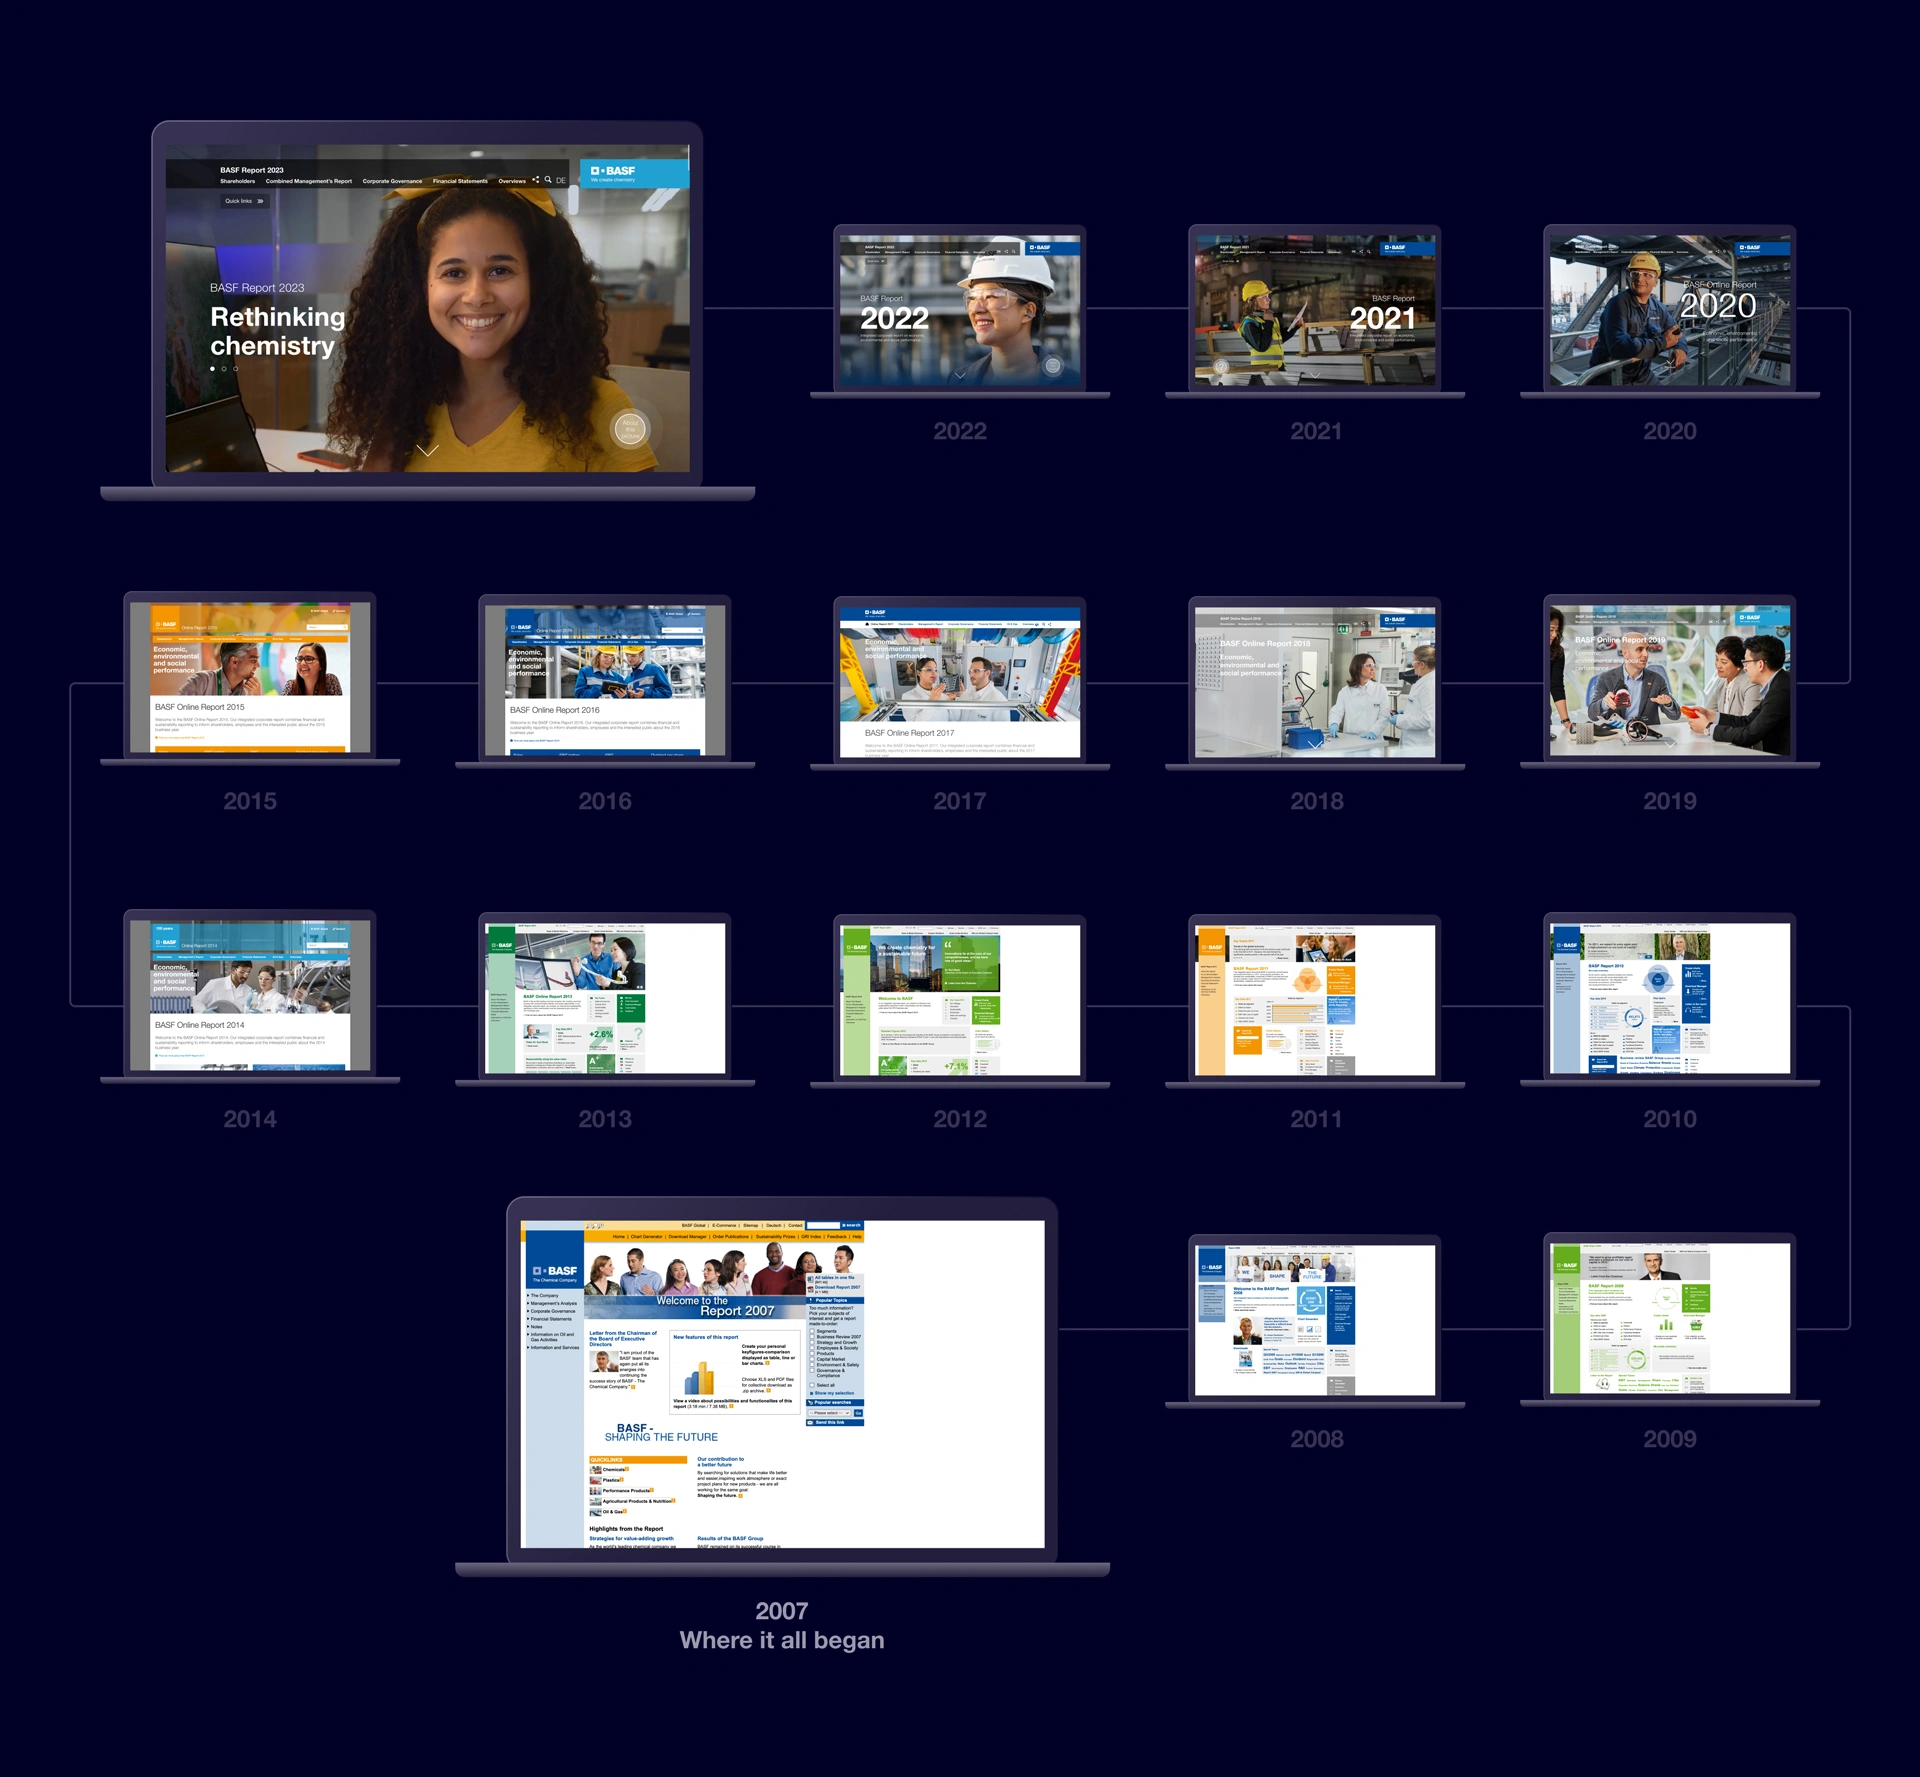1920x1777 pixels.
Task: Open 'Letter from the Chairman' link
Action: [x=623, y=1339]
